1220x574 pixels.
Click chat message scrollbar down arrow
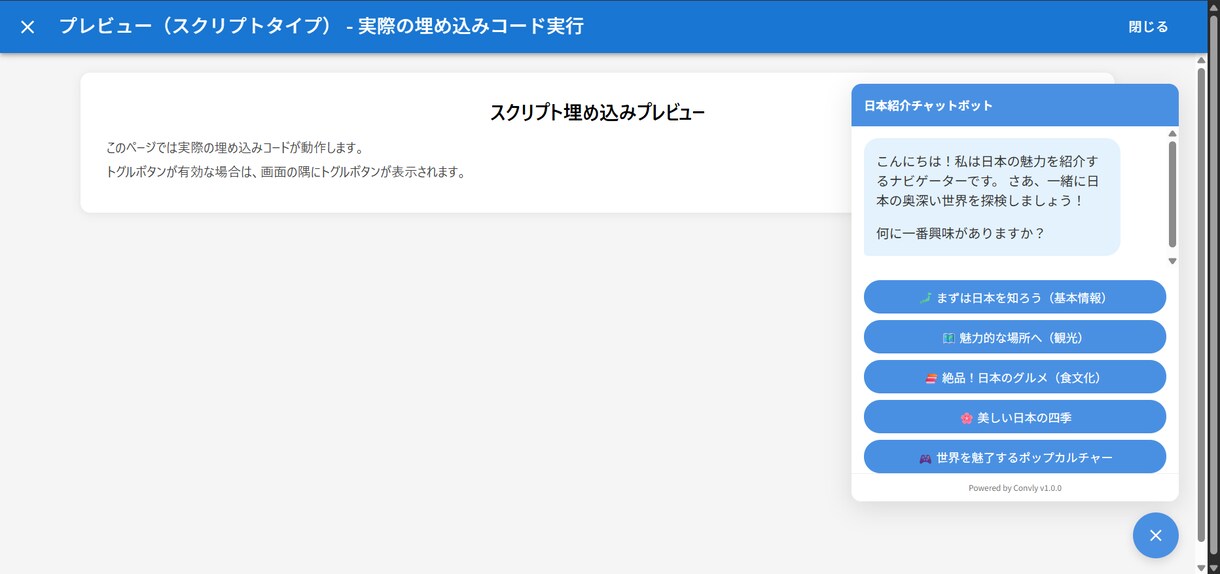coord(1172,261)
